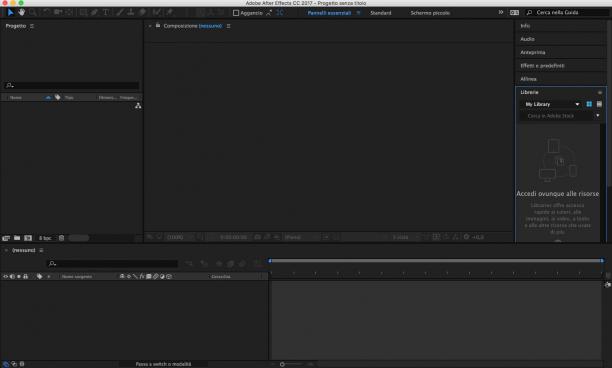Toggle the video eye column switch in timeline
This screenshot has width=612, height=368.
[x=5, y=276]
